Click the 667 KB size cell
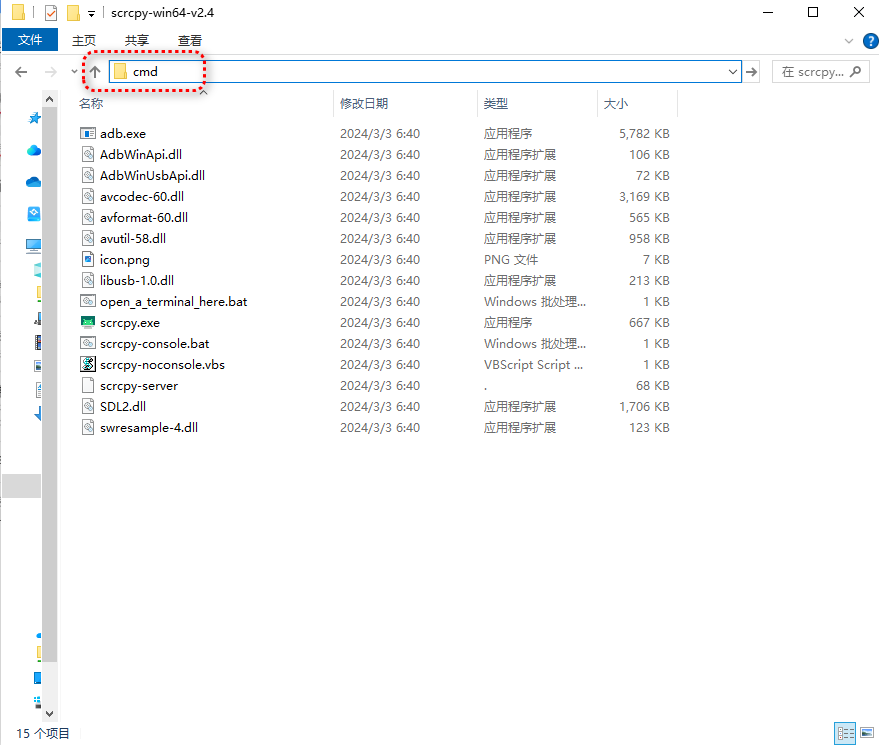The image size is (879, 745). 649,322
